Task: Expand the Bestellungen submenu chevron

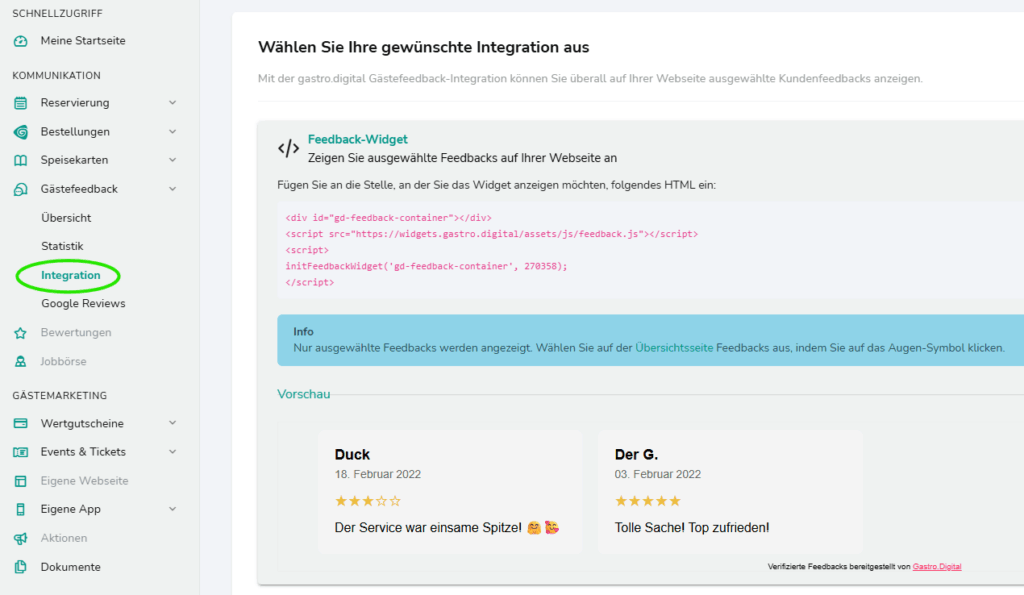Action: click(172, 132)
